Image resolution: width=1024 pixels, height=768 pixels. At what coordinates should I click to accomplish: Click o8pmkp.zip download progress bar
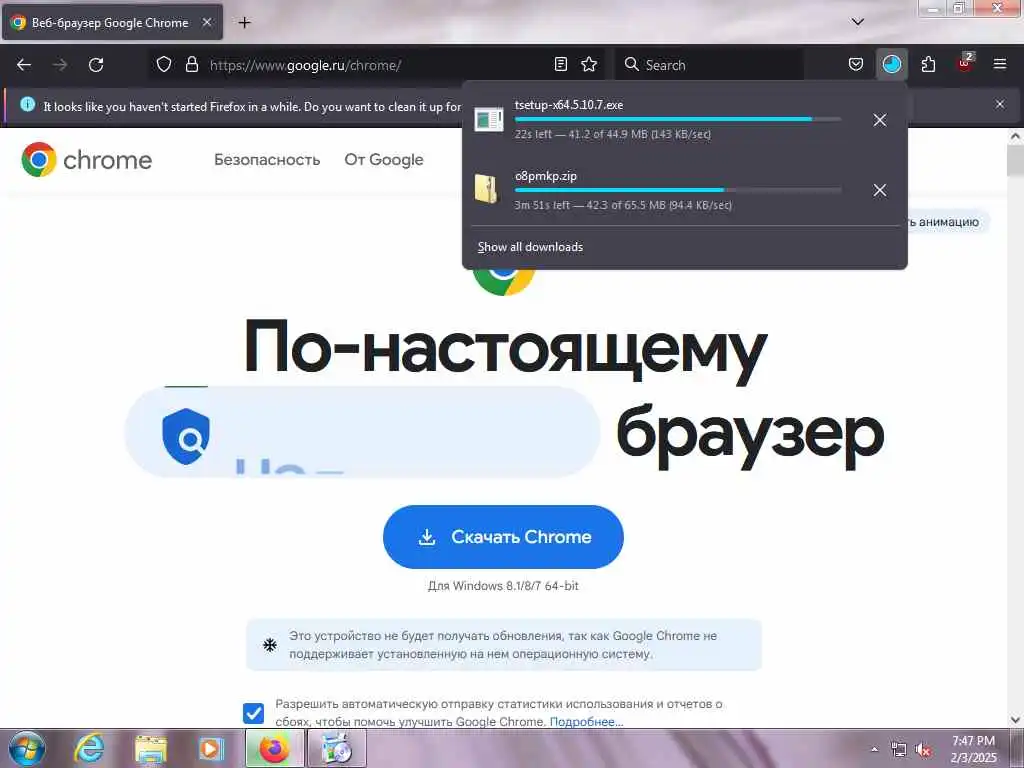coord(678,190)
